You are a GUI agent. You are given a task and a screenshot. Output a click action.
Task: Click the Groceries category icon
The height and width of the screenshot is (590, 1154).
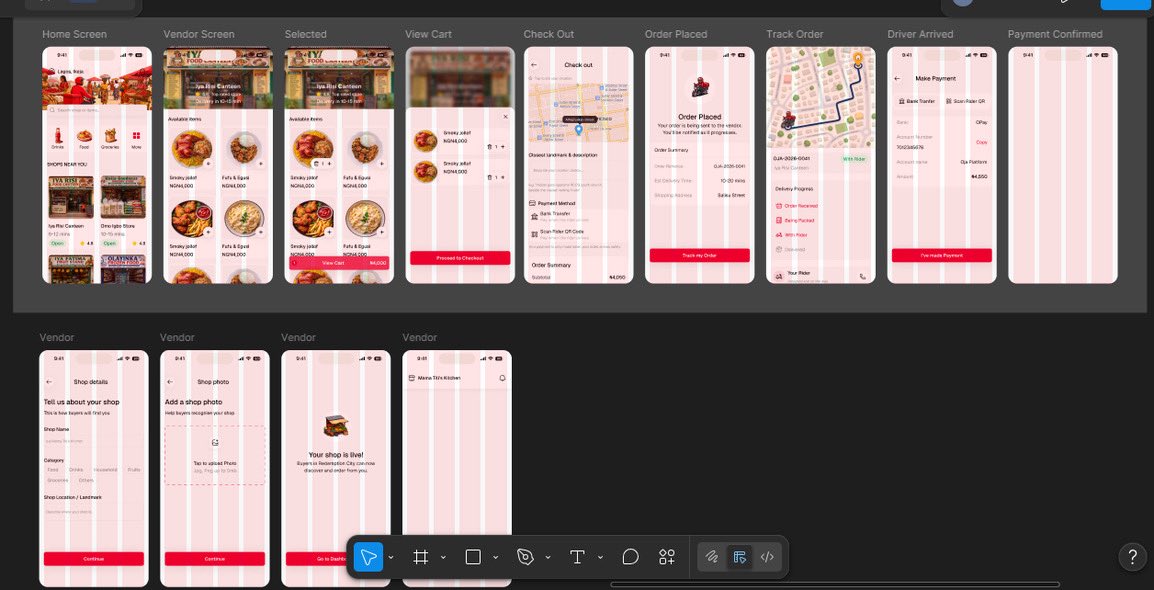tap(110, 135)
